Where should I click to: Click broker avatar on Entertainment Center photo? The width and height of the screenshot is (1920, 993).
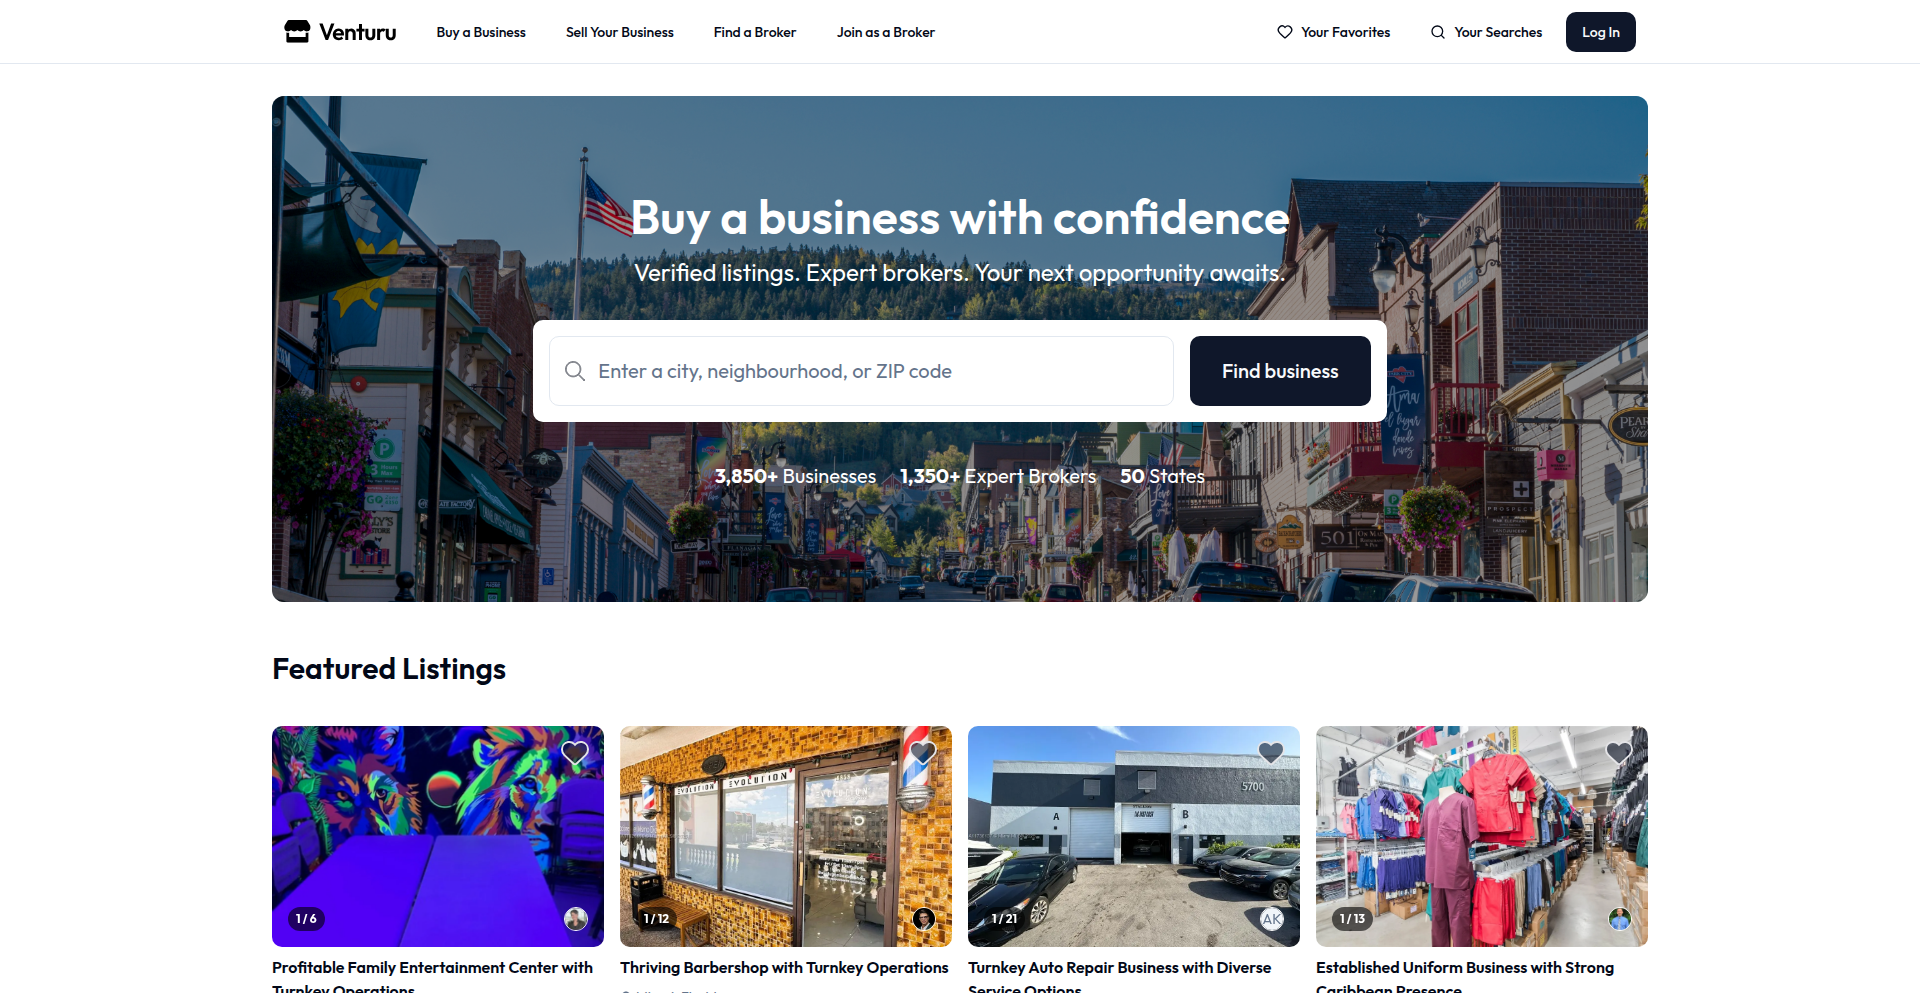point(576,919)
